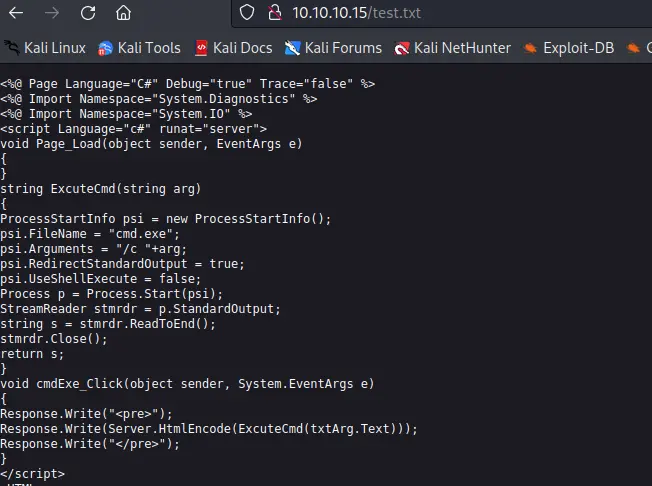
Task: Click the stmrdr.ReadToEnd() line
Action: click(x=108, y=324)
